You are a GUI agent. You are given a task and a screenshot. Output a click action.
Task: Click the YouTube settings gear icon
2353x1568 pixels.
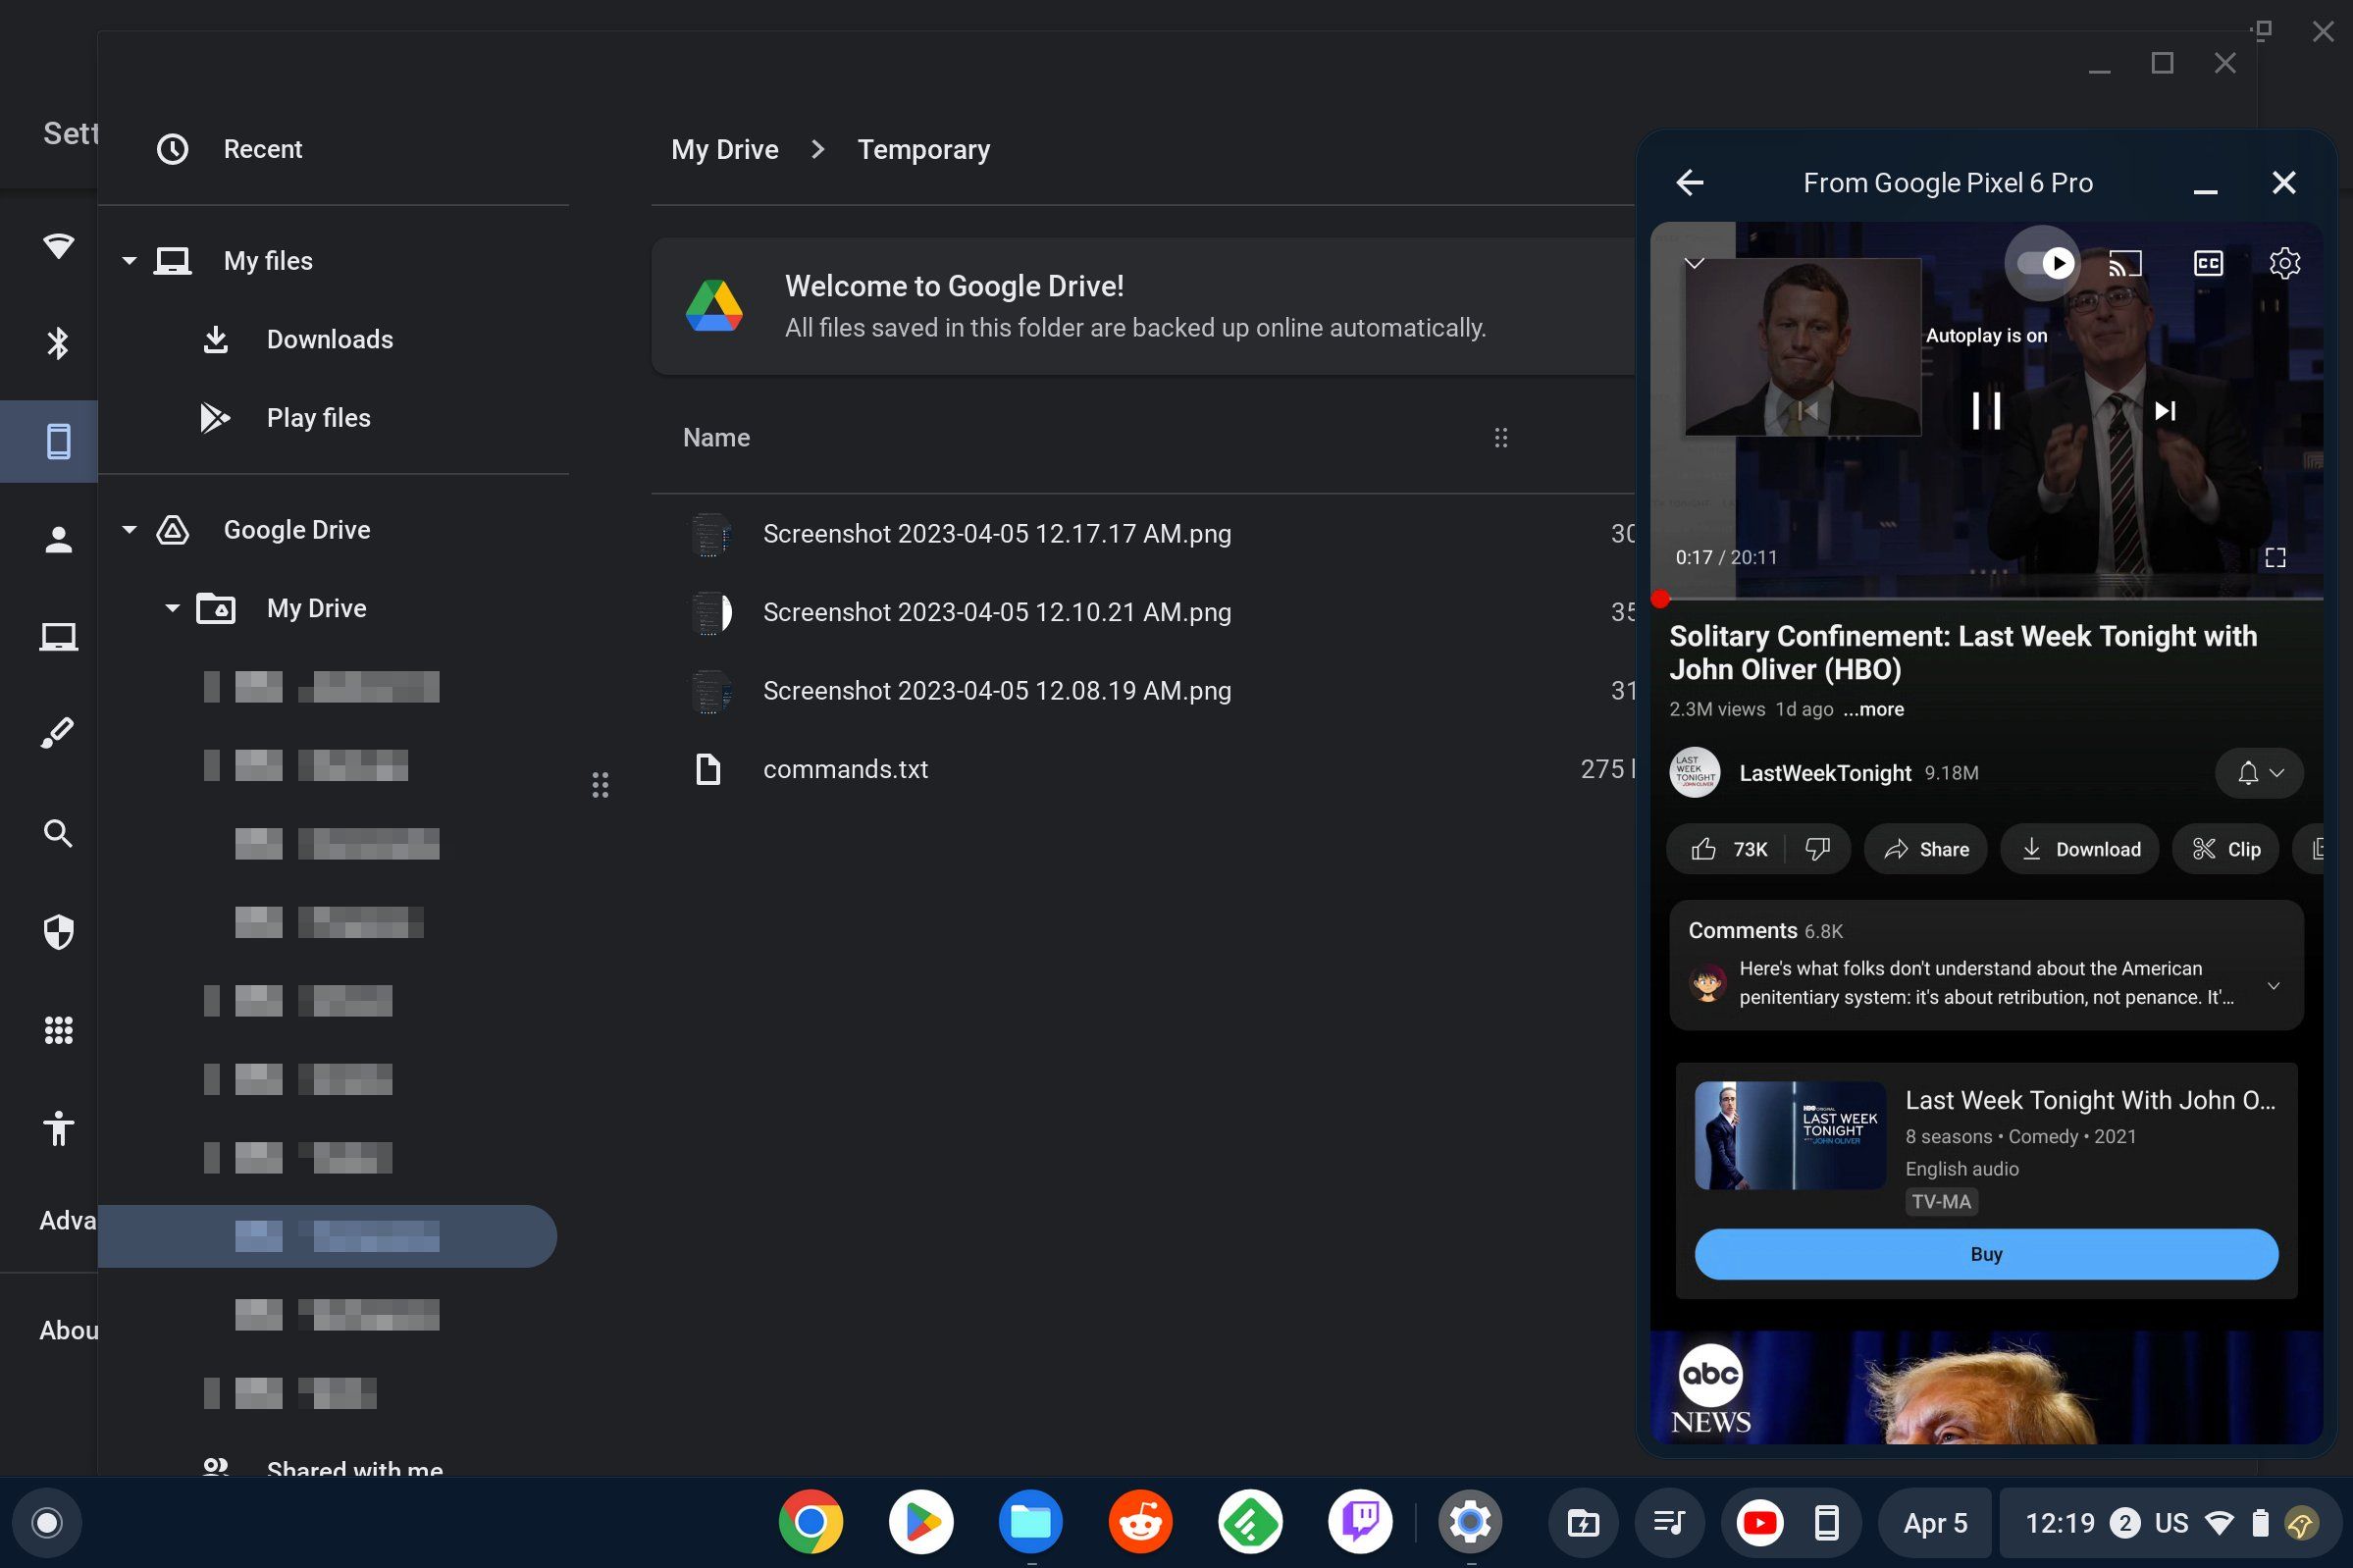pos(2284,263)
